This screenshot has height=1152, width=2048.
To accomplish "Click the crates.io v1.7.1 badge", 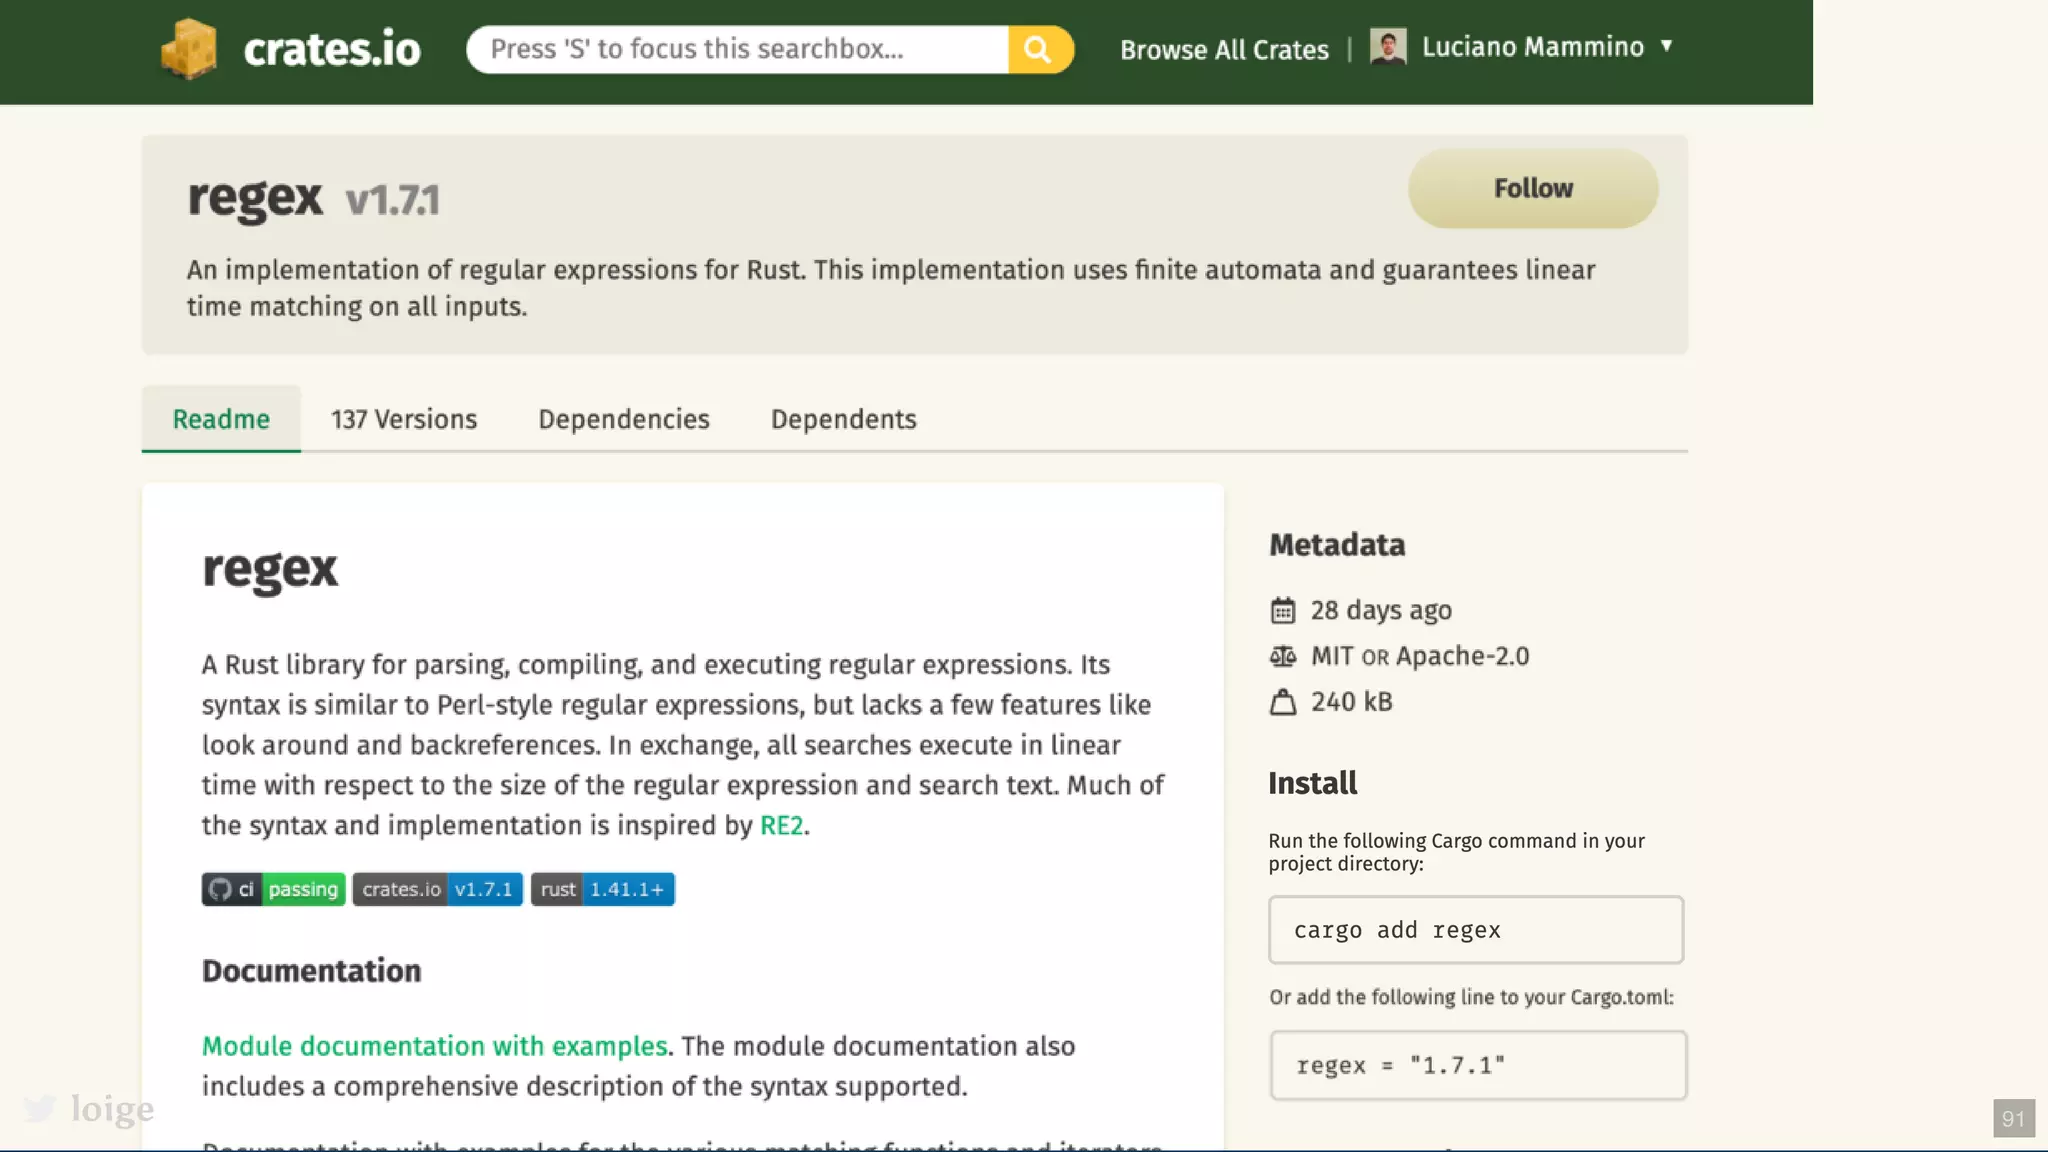I will [x=437, y=889].
